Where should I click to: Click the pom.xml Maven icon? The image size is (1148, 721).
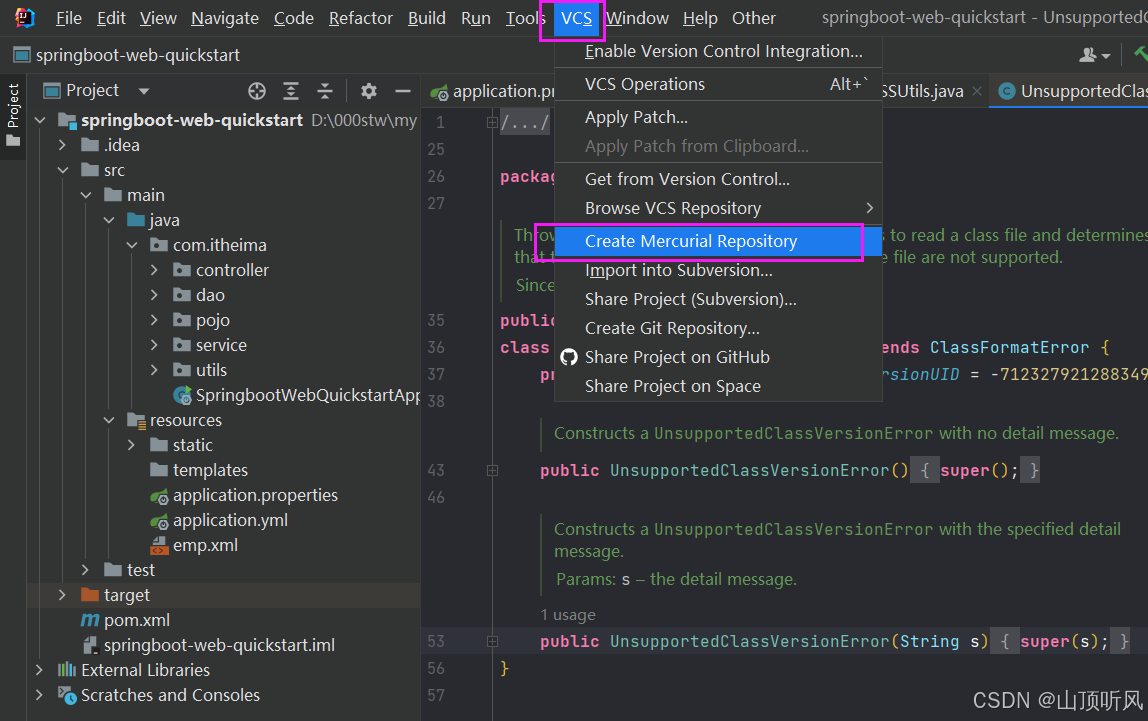pos(90,620)
